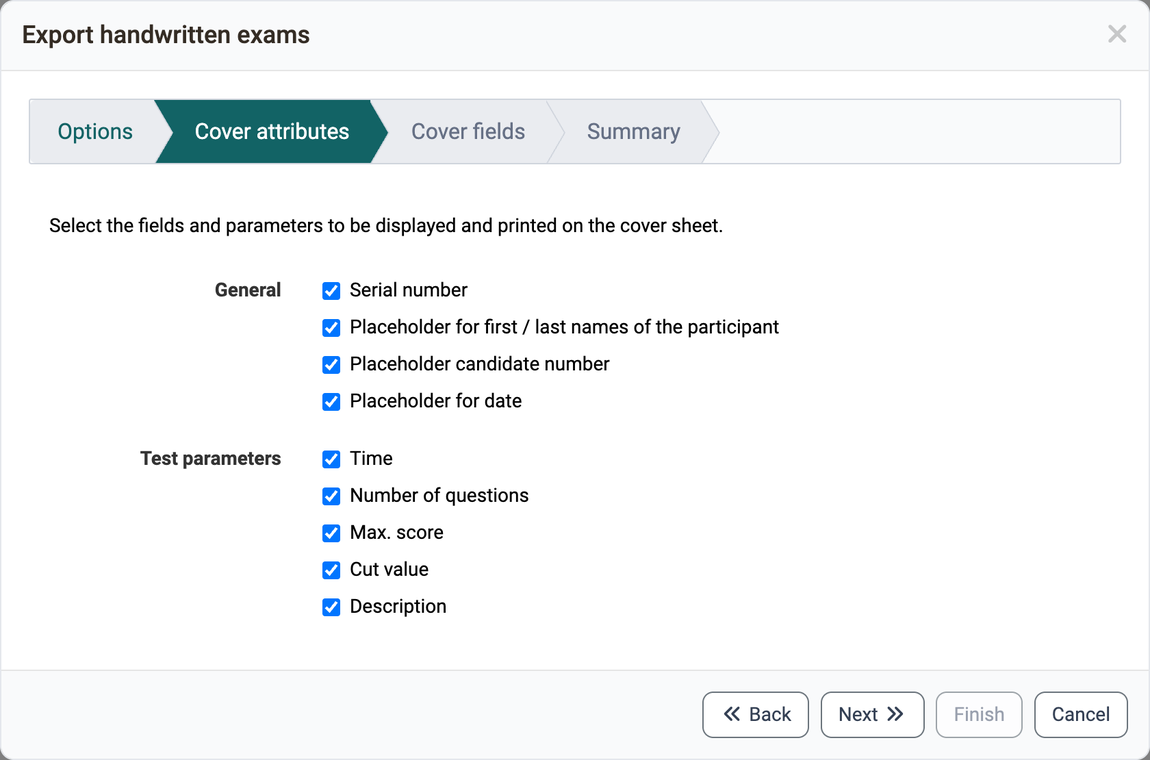Select the Cover attributes step
Screen dimensions: 1150x760
coord(271,131)
